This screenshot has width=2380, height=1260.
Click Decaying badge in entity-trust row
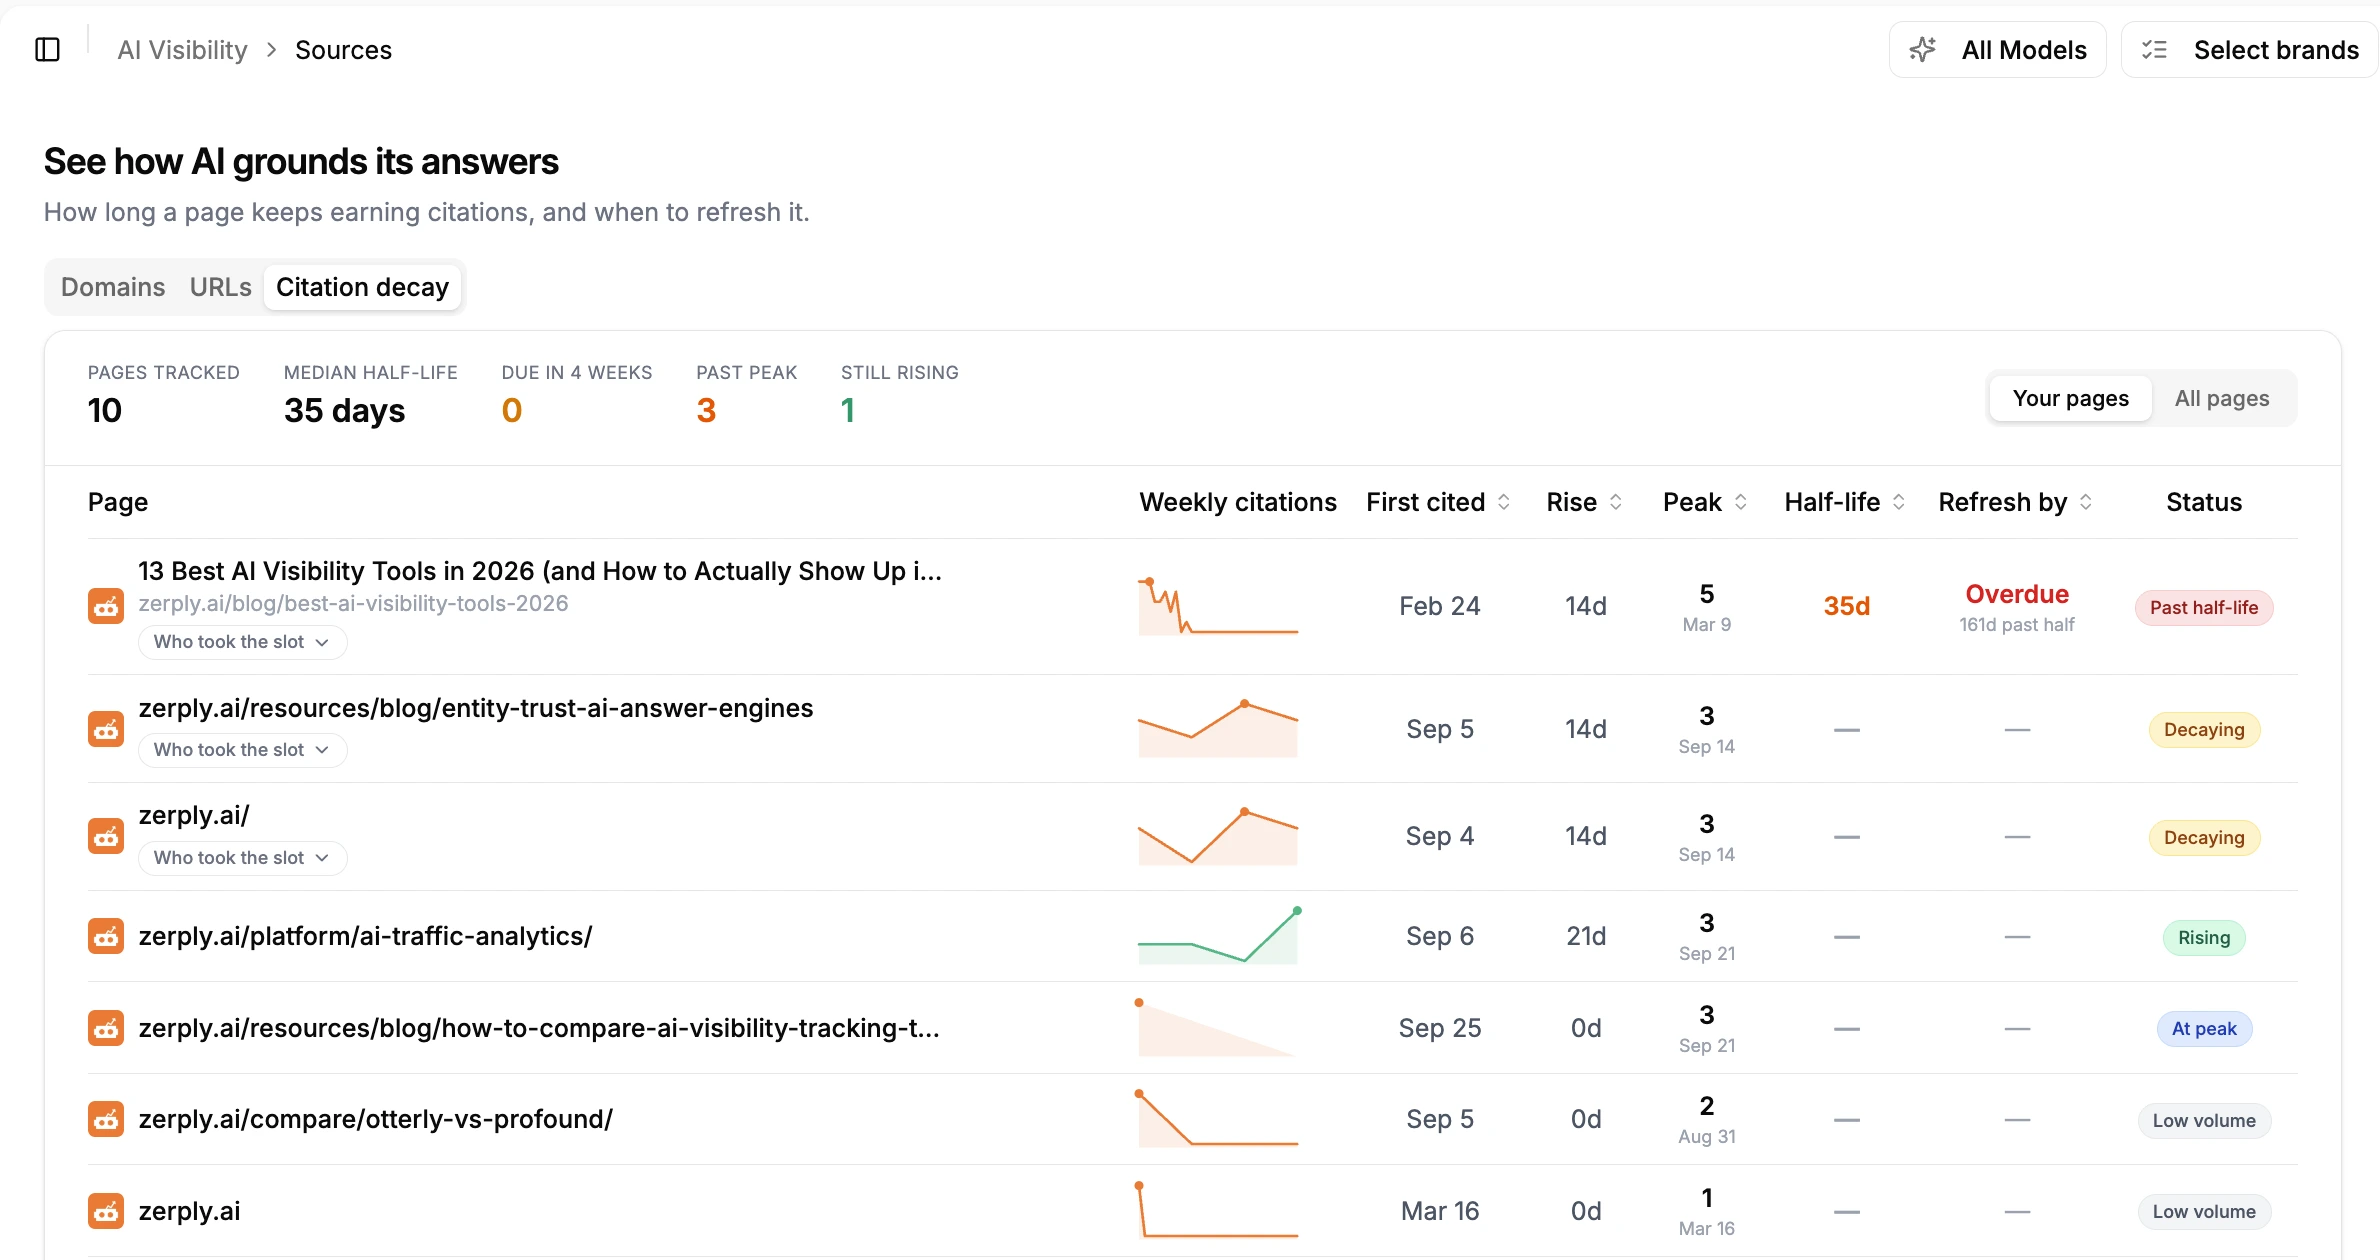tap(2204, 730)
